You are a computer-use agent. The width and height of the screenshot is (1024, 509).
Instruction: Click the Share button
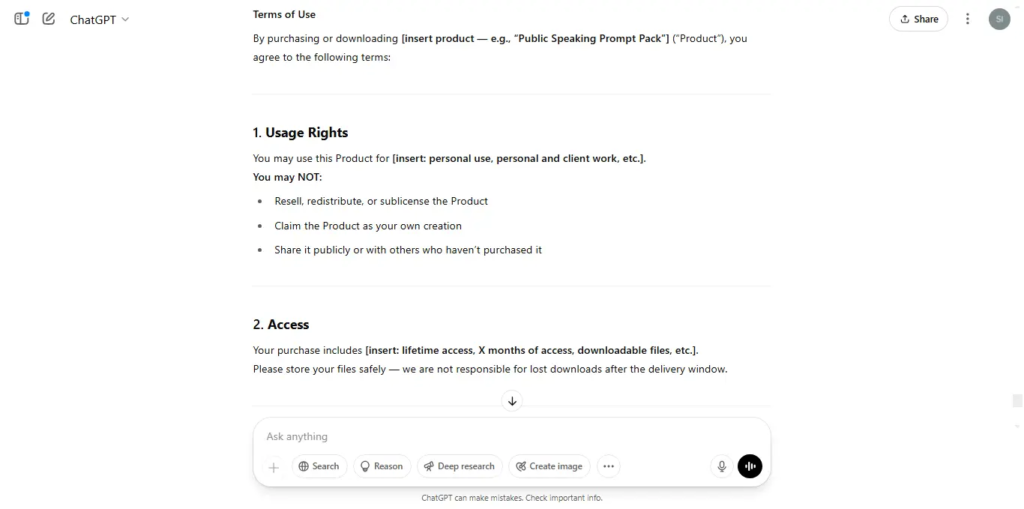click(918, 19)
